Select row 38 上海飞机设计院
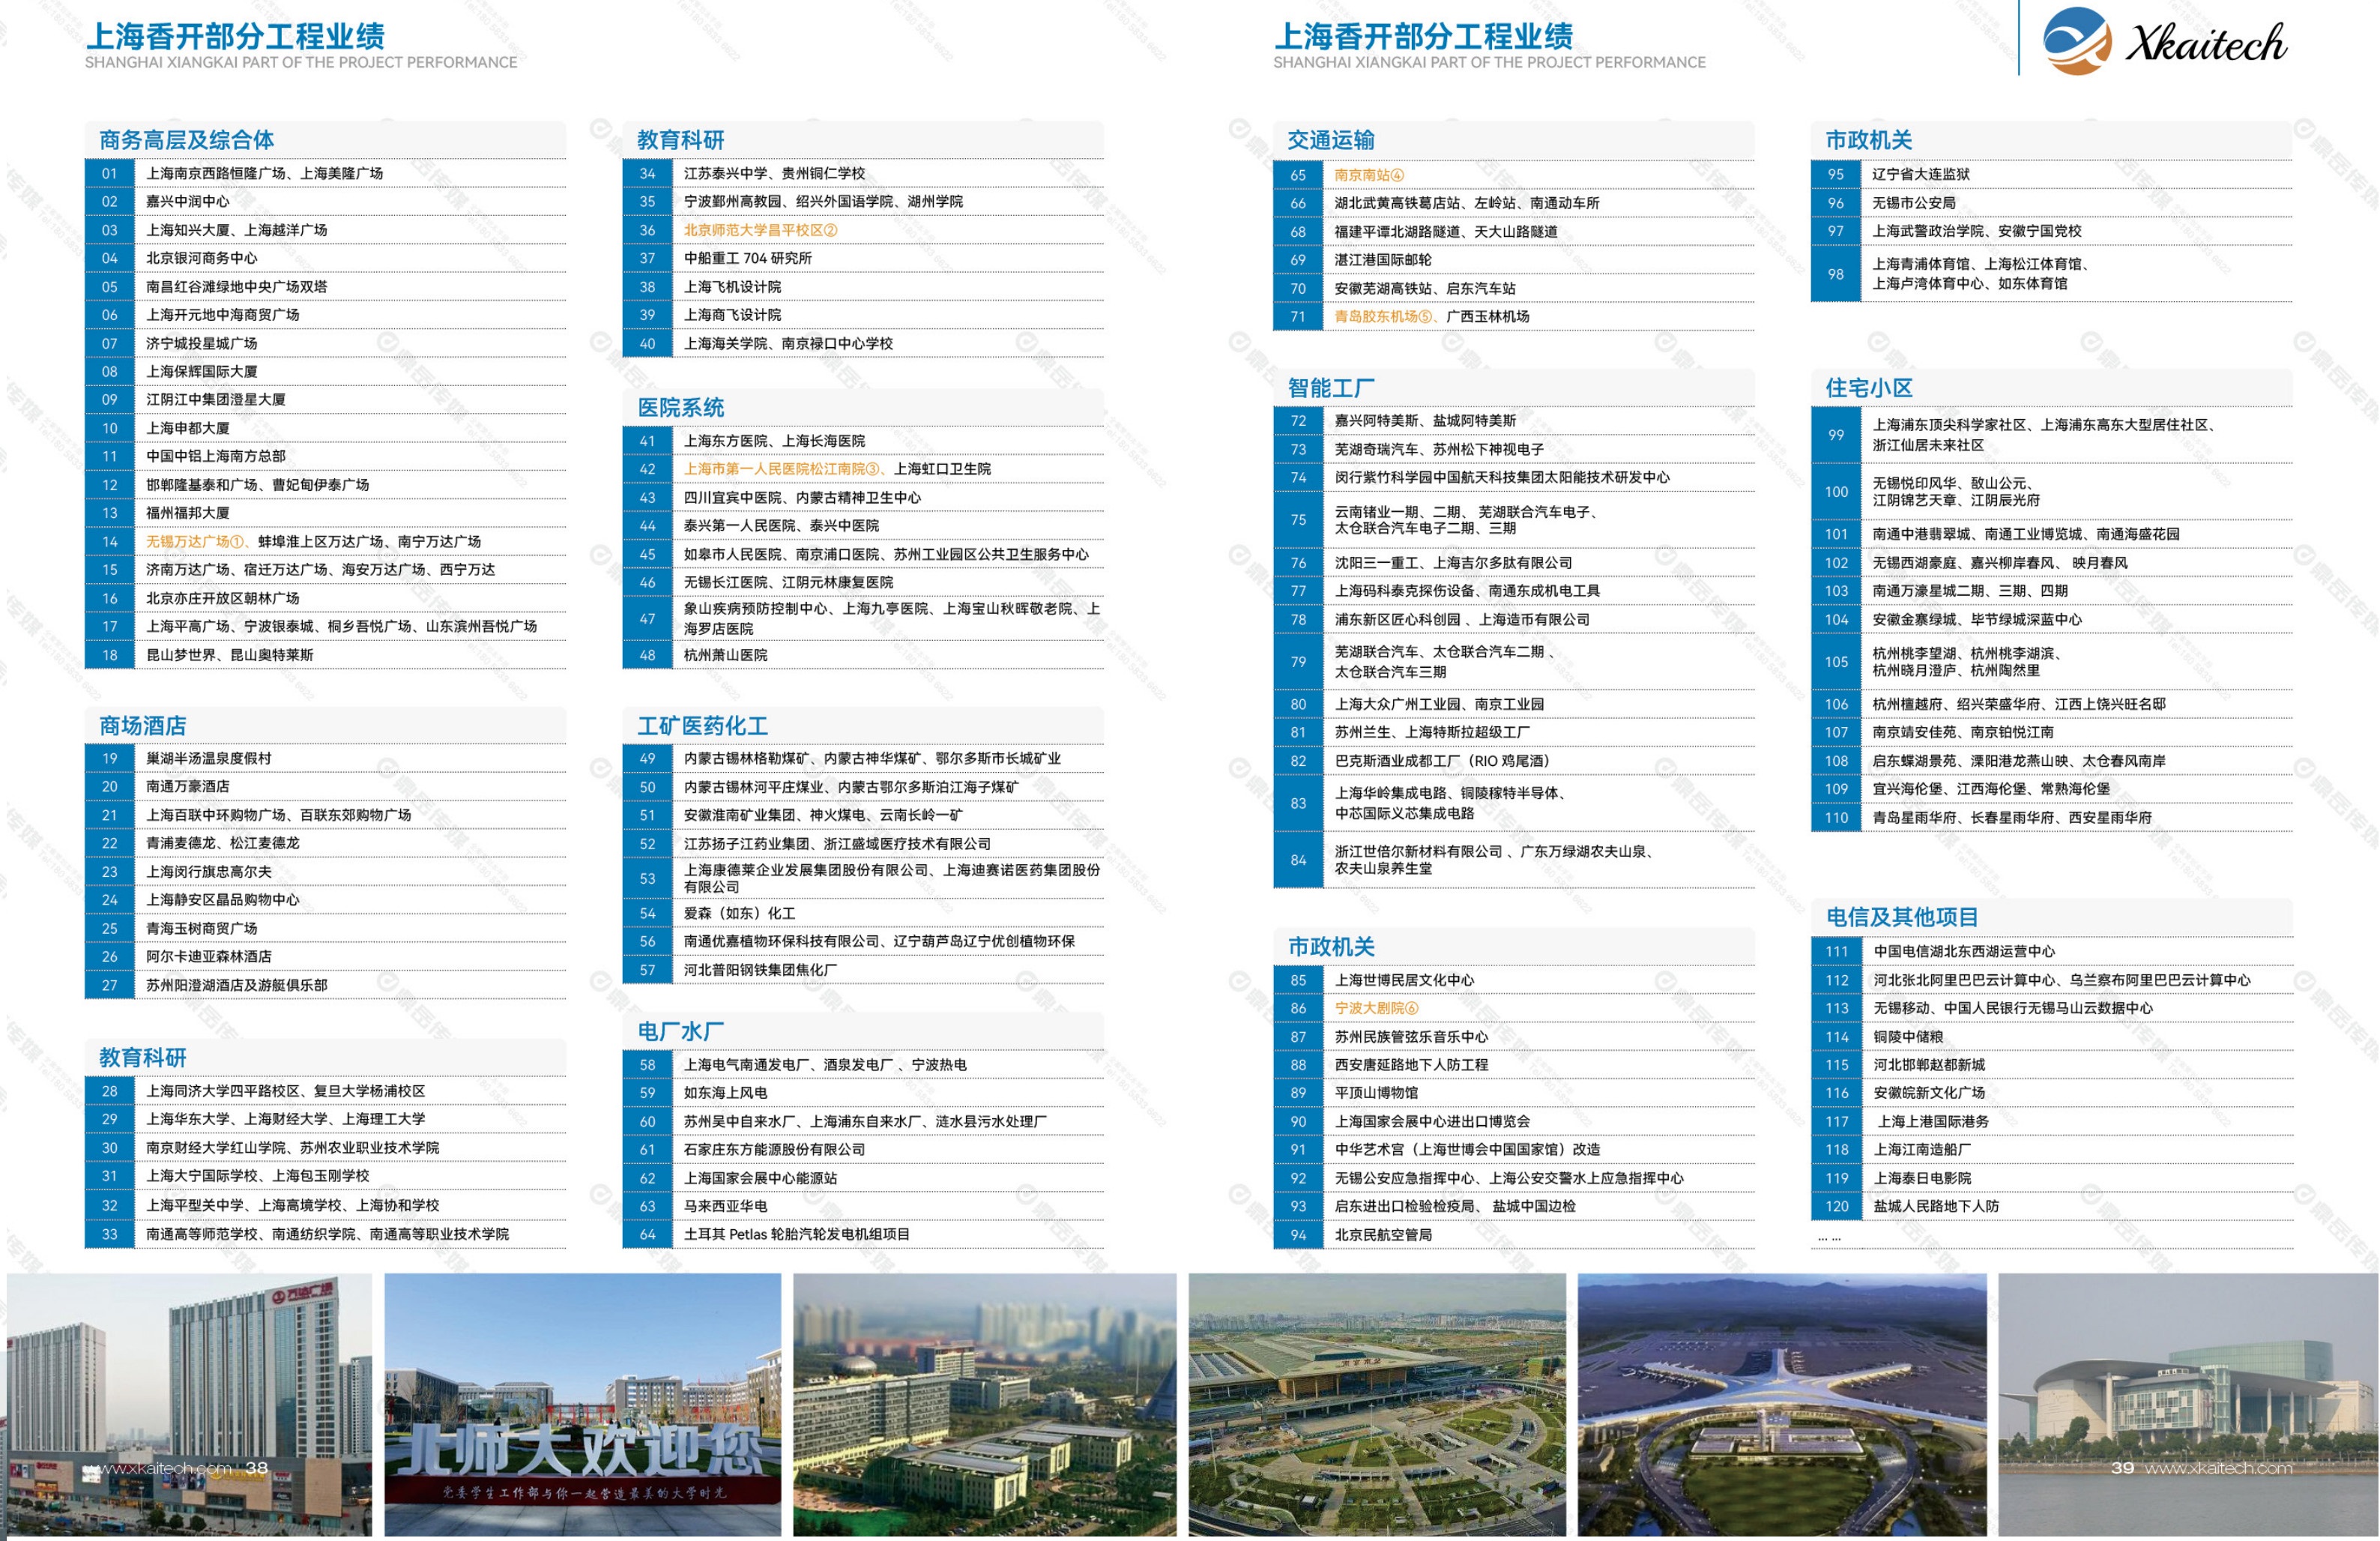Viewport: 2380px width, 1541px height. [863, 287]
